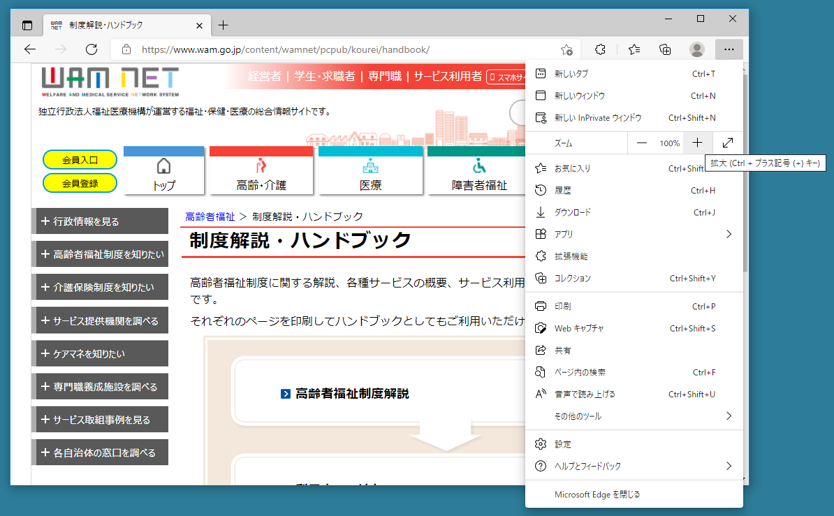Click the 会員入口 yellow button
The height and width of the screenshot is (516, 834).
click(x=80, y=160)
